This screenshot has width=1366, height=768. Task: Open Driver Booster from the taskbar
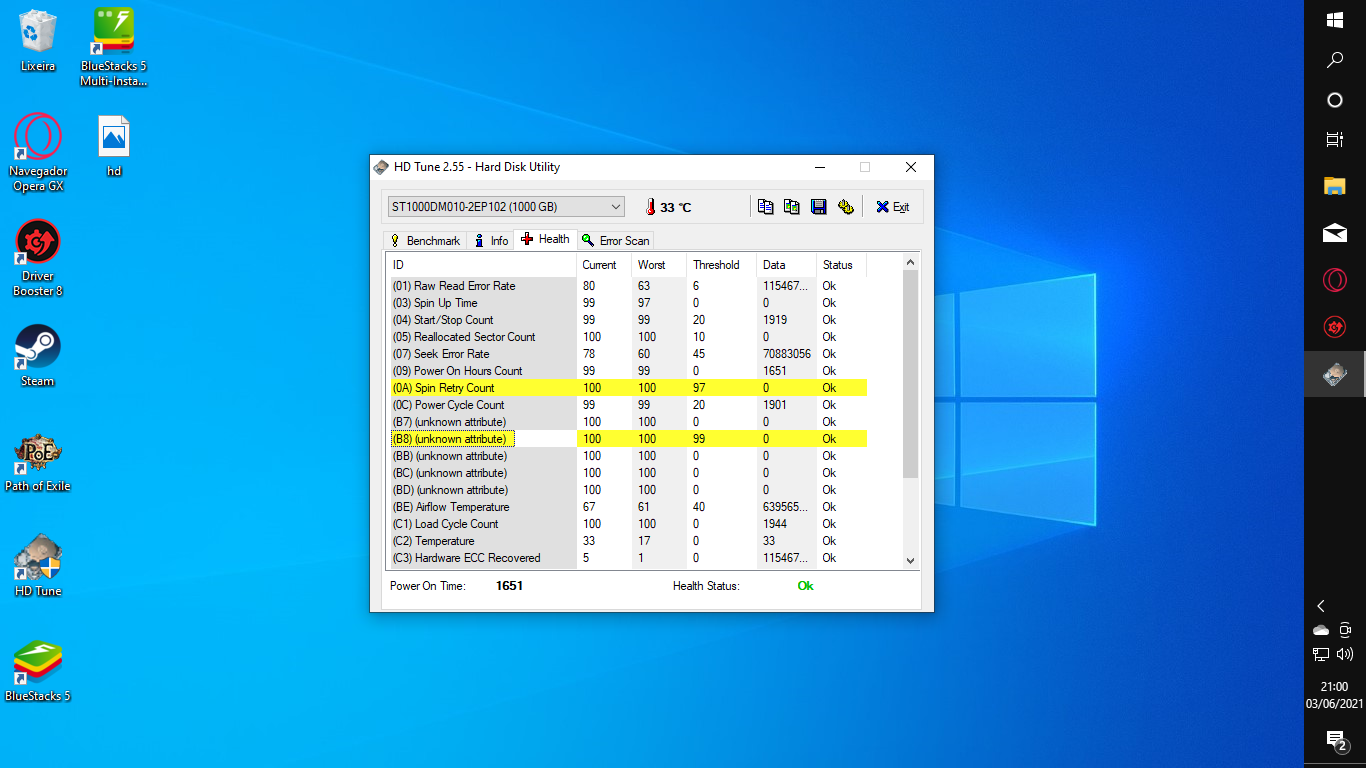(x=1335, y=327)
